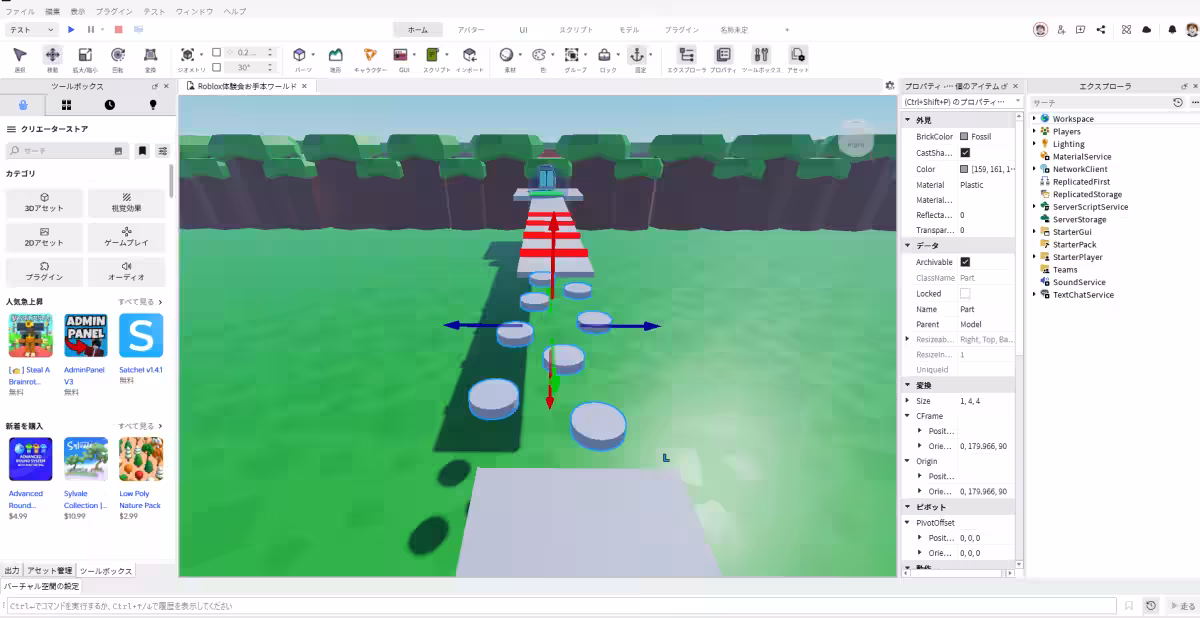Enable the Locked checkbox

[965, 294]
